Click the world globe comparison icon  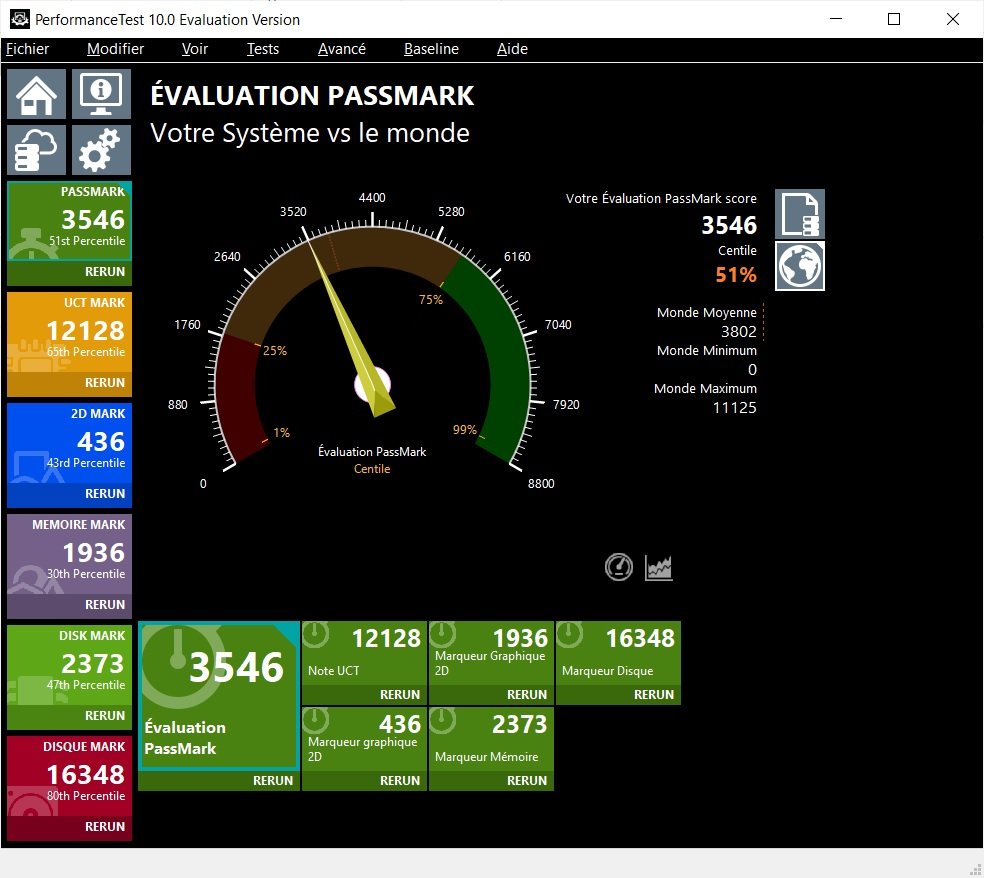point(800,266)
